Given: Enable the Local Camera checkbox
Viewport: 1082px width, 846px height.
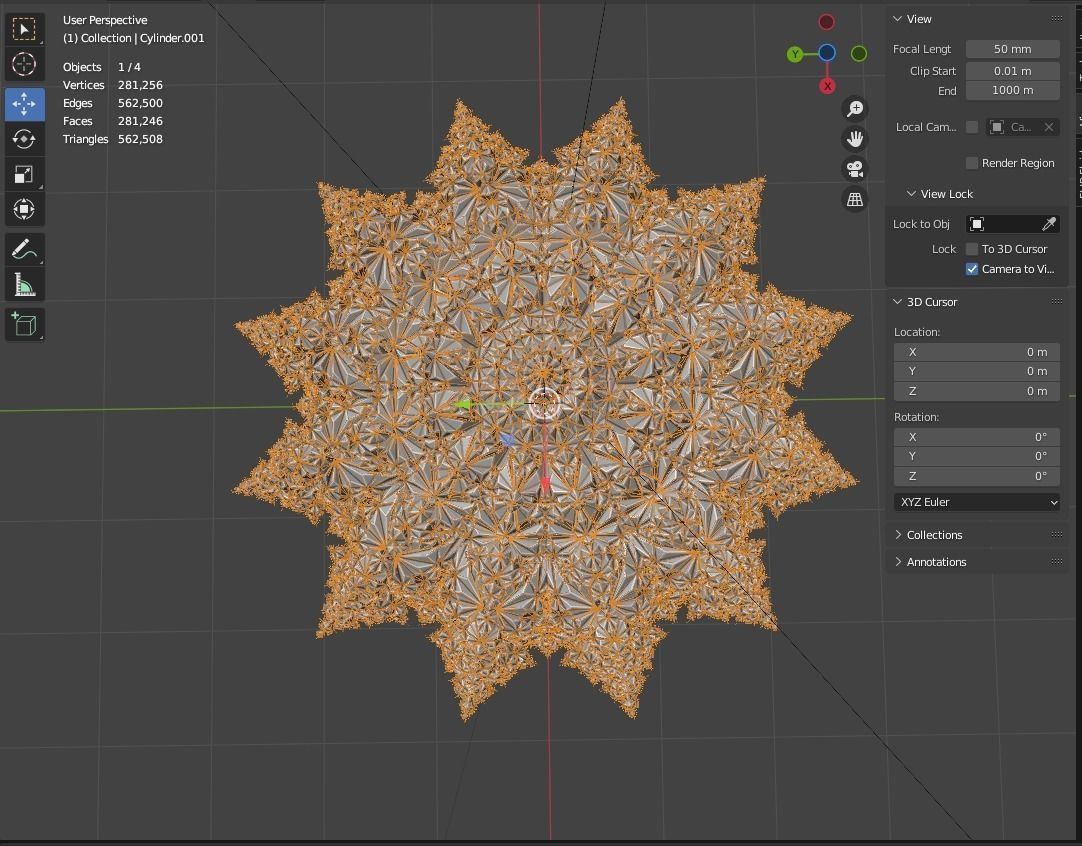Looking at the screenshot, I should [x=972, y=127].
